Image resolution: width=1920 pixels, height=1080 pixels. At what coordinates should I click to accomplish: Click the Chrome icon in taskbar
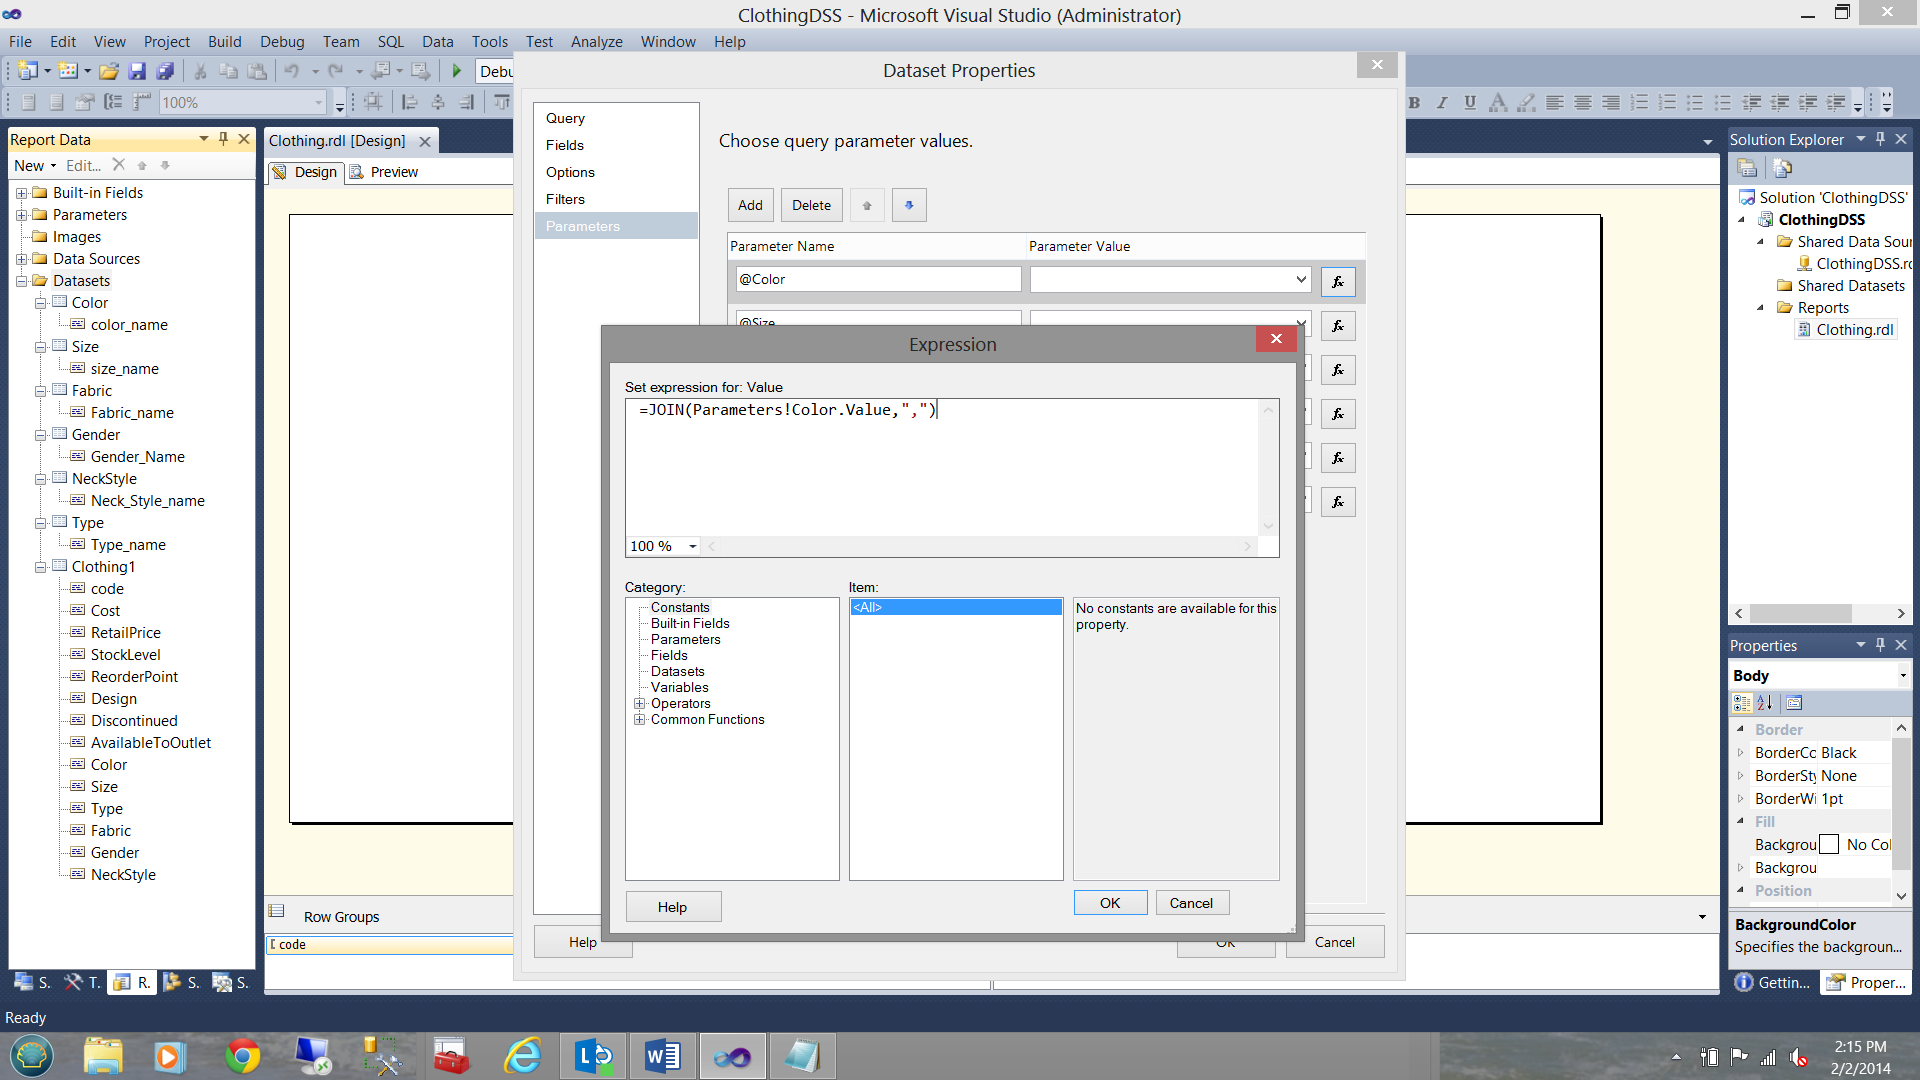point(242,1056)
